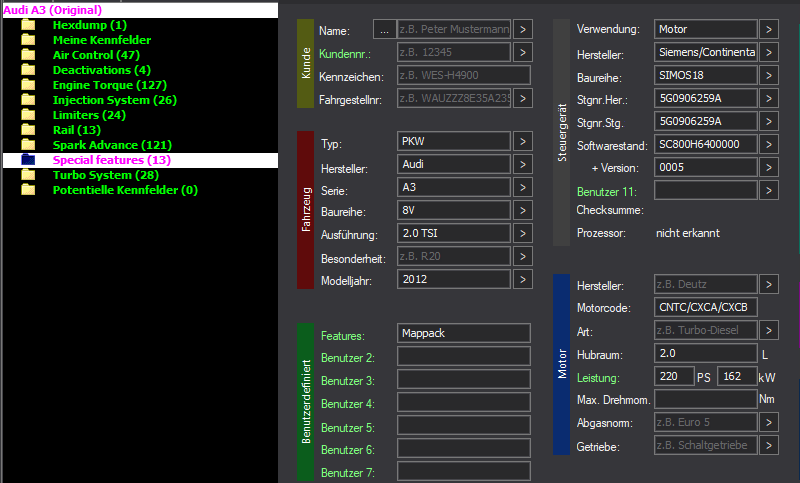The height and width of the screenshot is (483, 800).
Task: Click the Injection System (26) folder icon
Action: (x=29, y=100)
